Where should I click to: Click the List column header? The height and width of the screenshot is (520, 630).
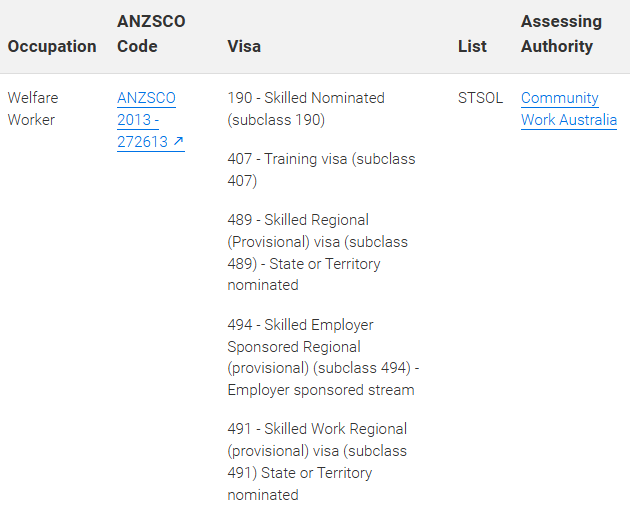click(x=472, y=46)
